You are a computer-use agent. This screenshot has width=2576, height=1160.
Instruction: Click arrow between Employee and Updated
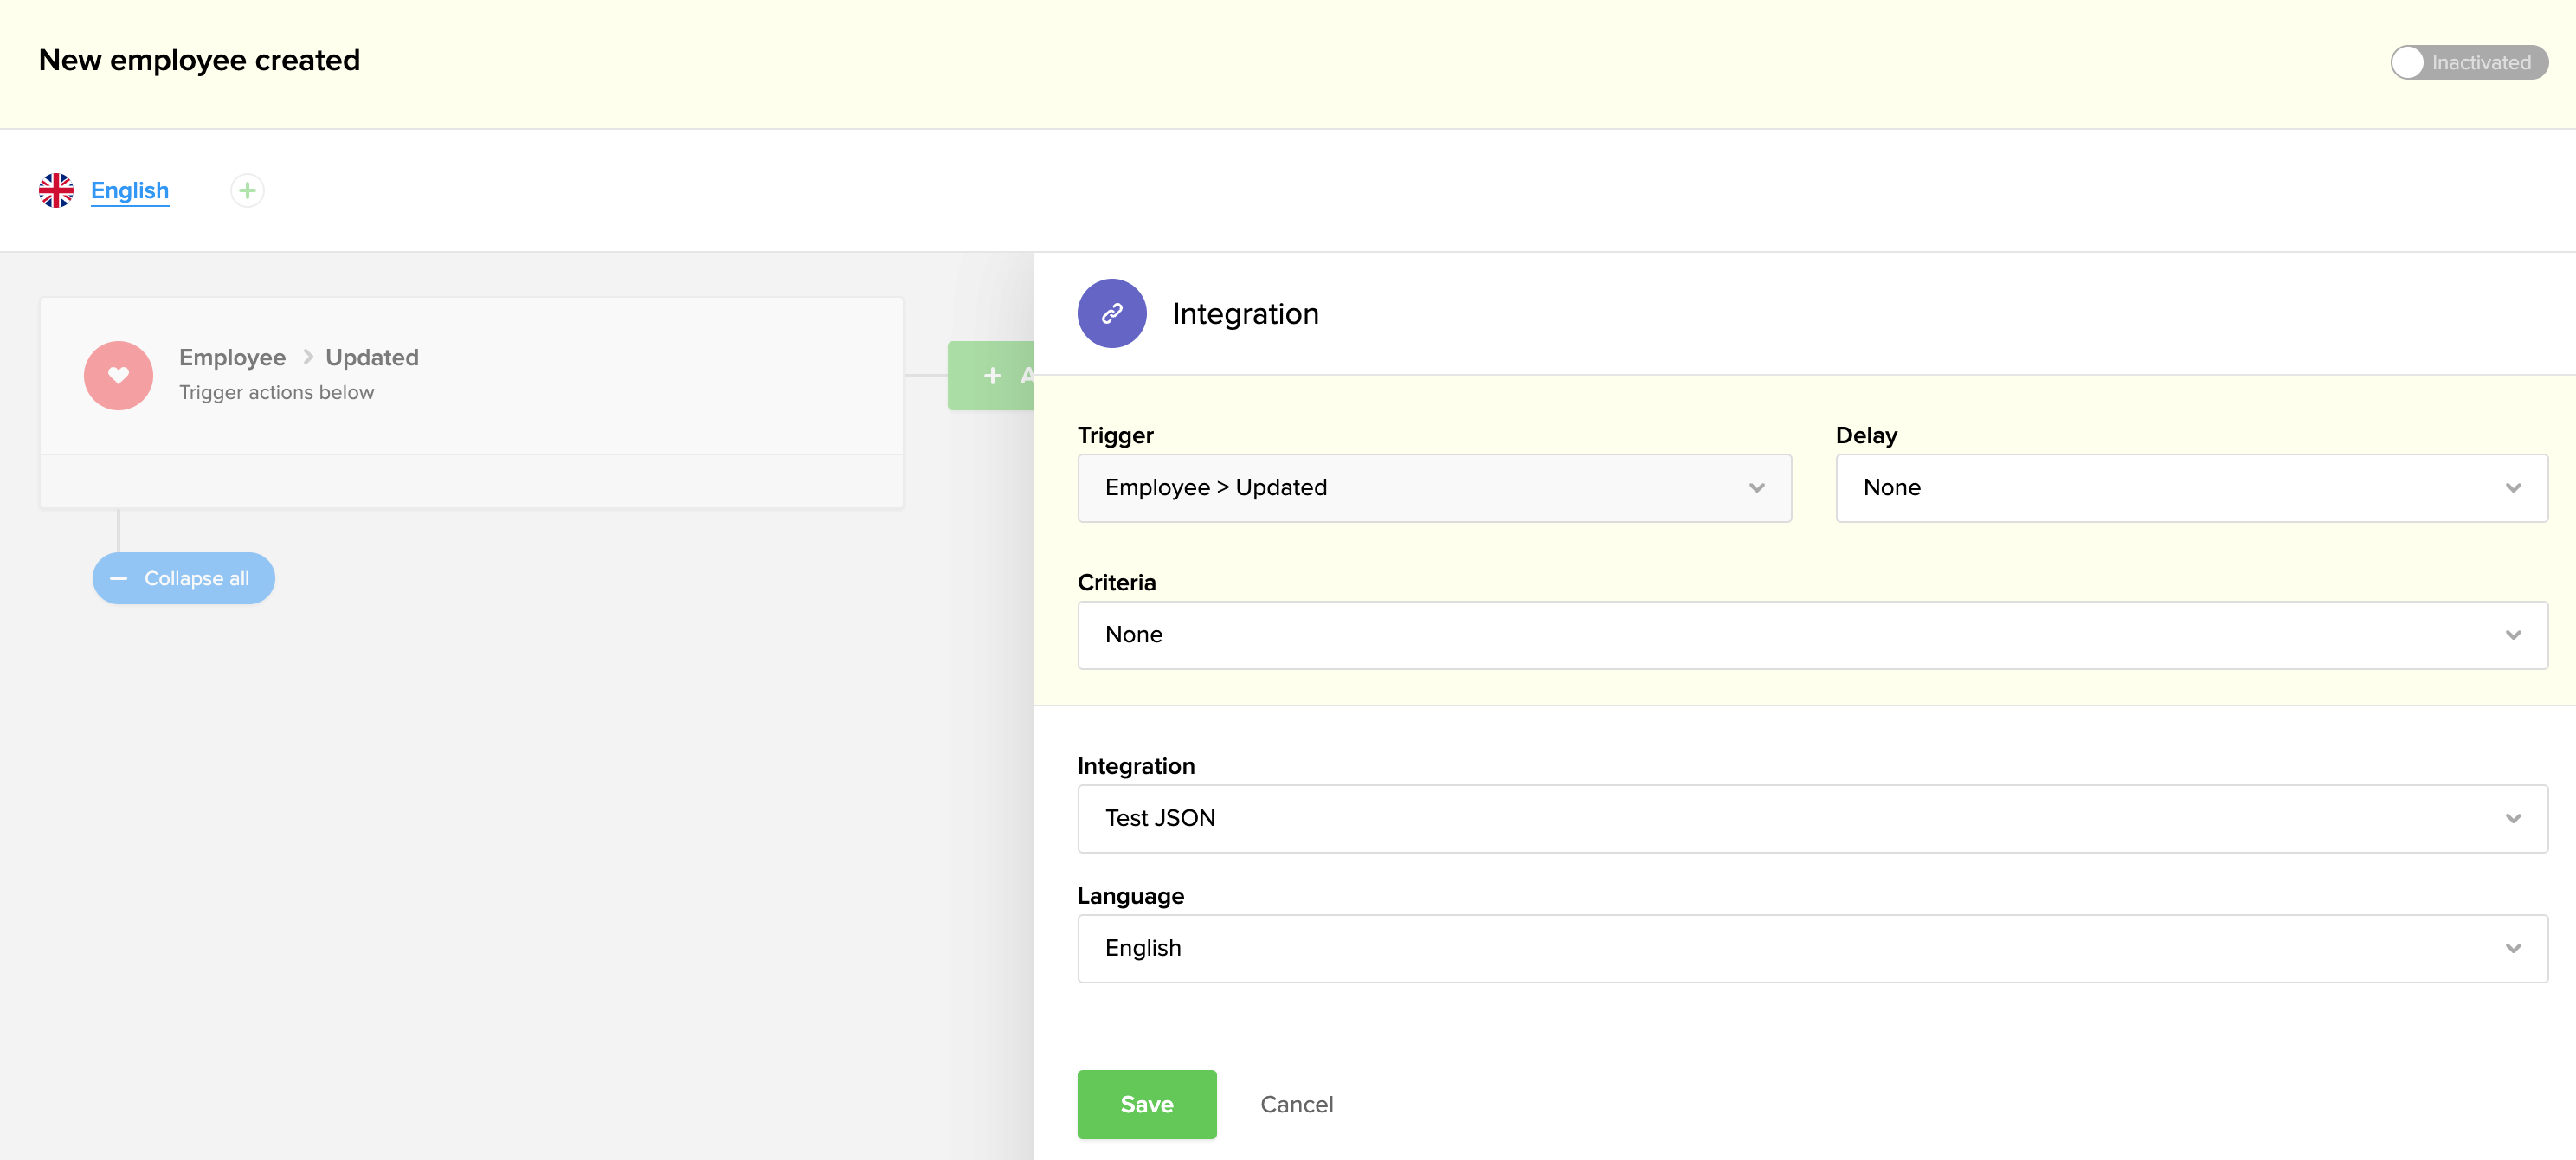(307, 357)
